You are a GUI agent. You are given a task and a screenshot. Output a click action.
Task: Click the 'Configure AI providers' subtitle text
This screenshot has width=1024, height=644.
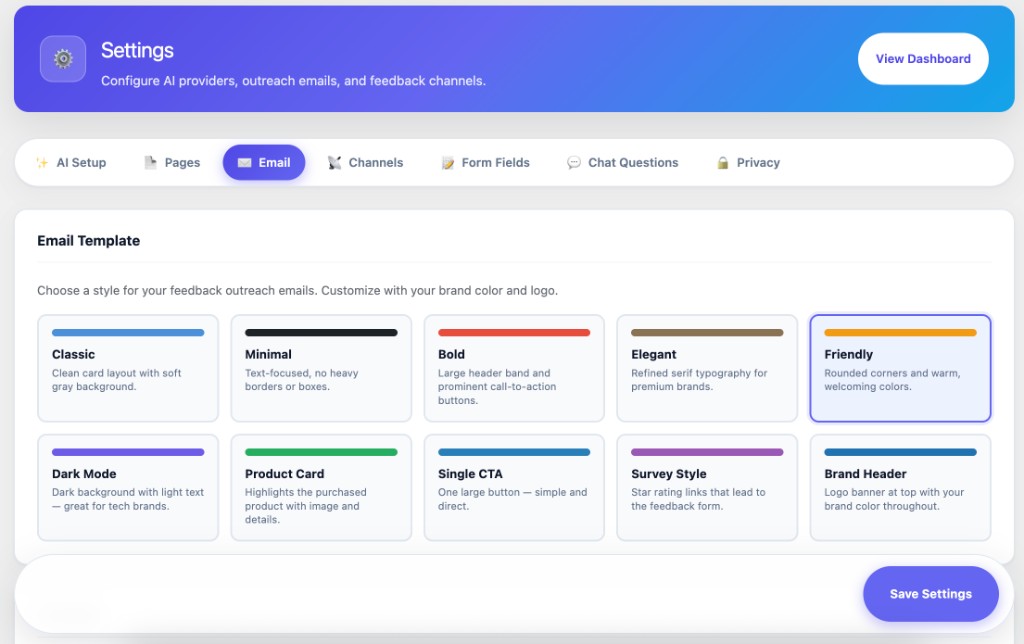point(293,81)
